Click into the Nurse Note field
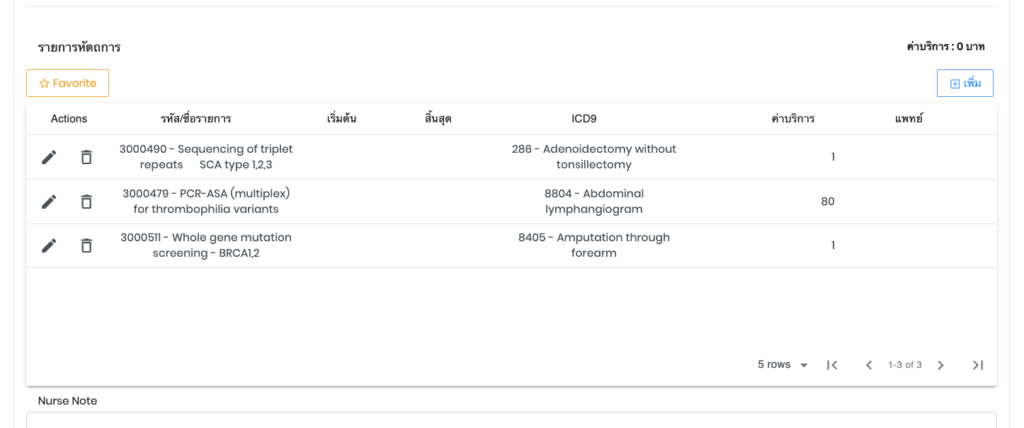The width and height of the screenshot is (1024, 428). [x=511, y=420]
